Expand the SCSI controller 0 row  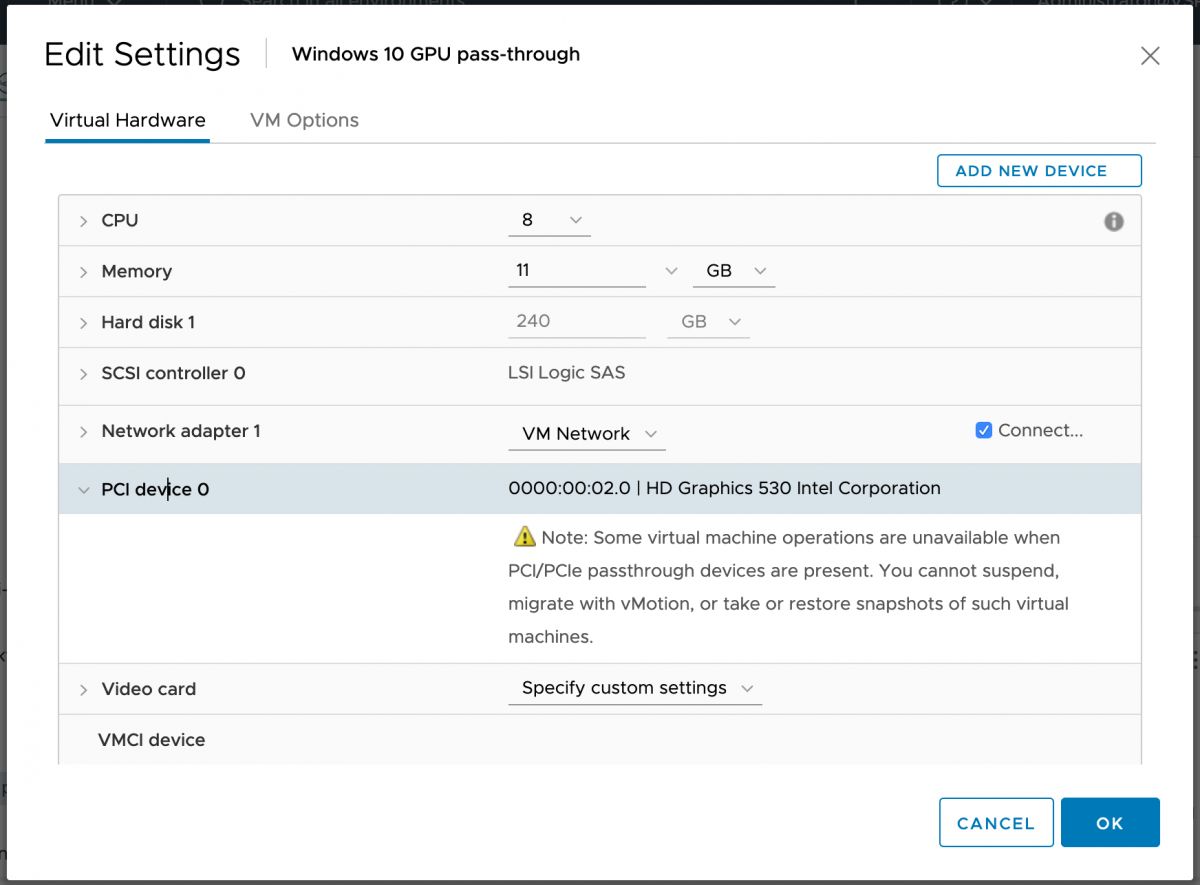point(84,372)
